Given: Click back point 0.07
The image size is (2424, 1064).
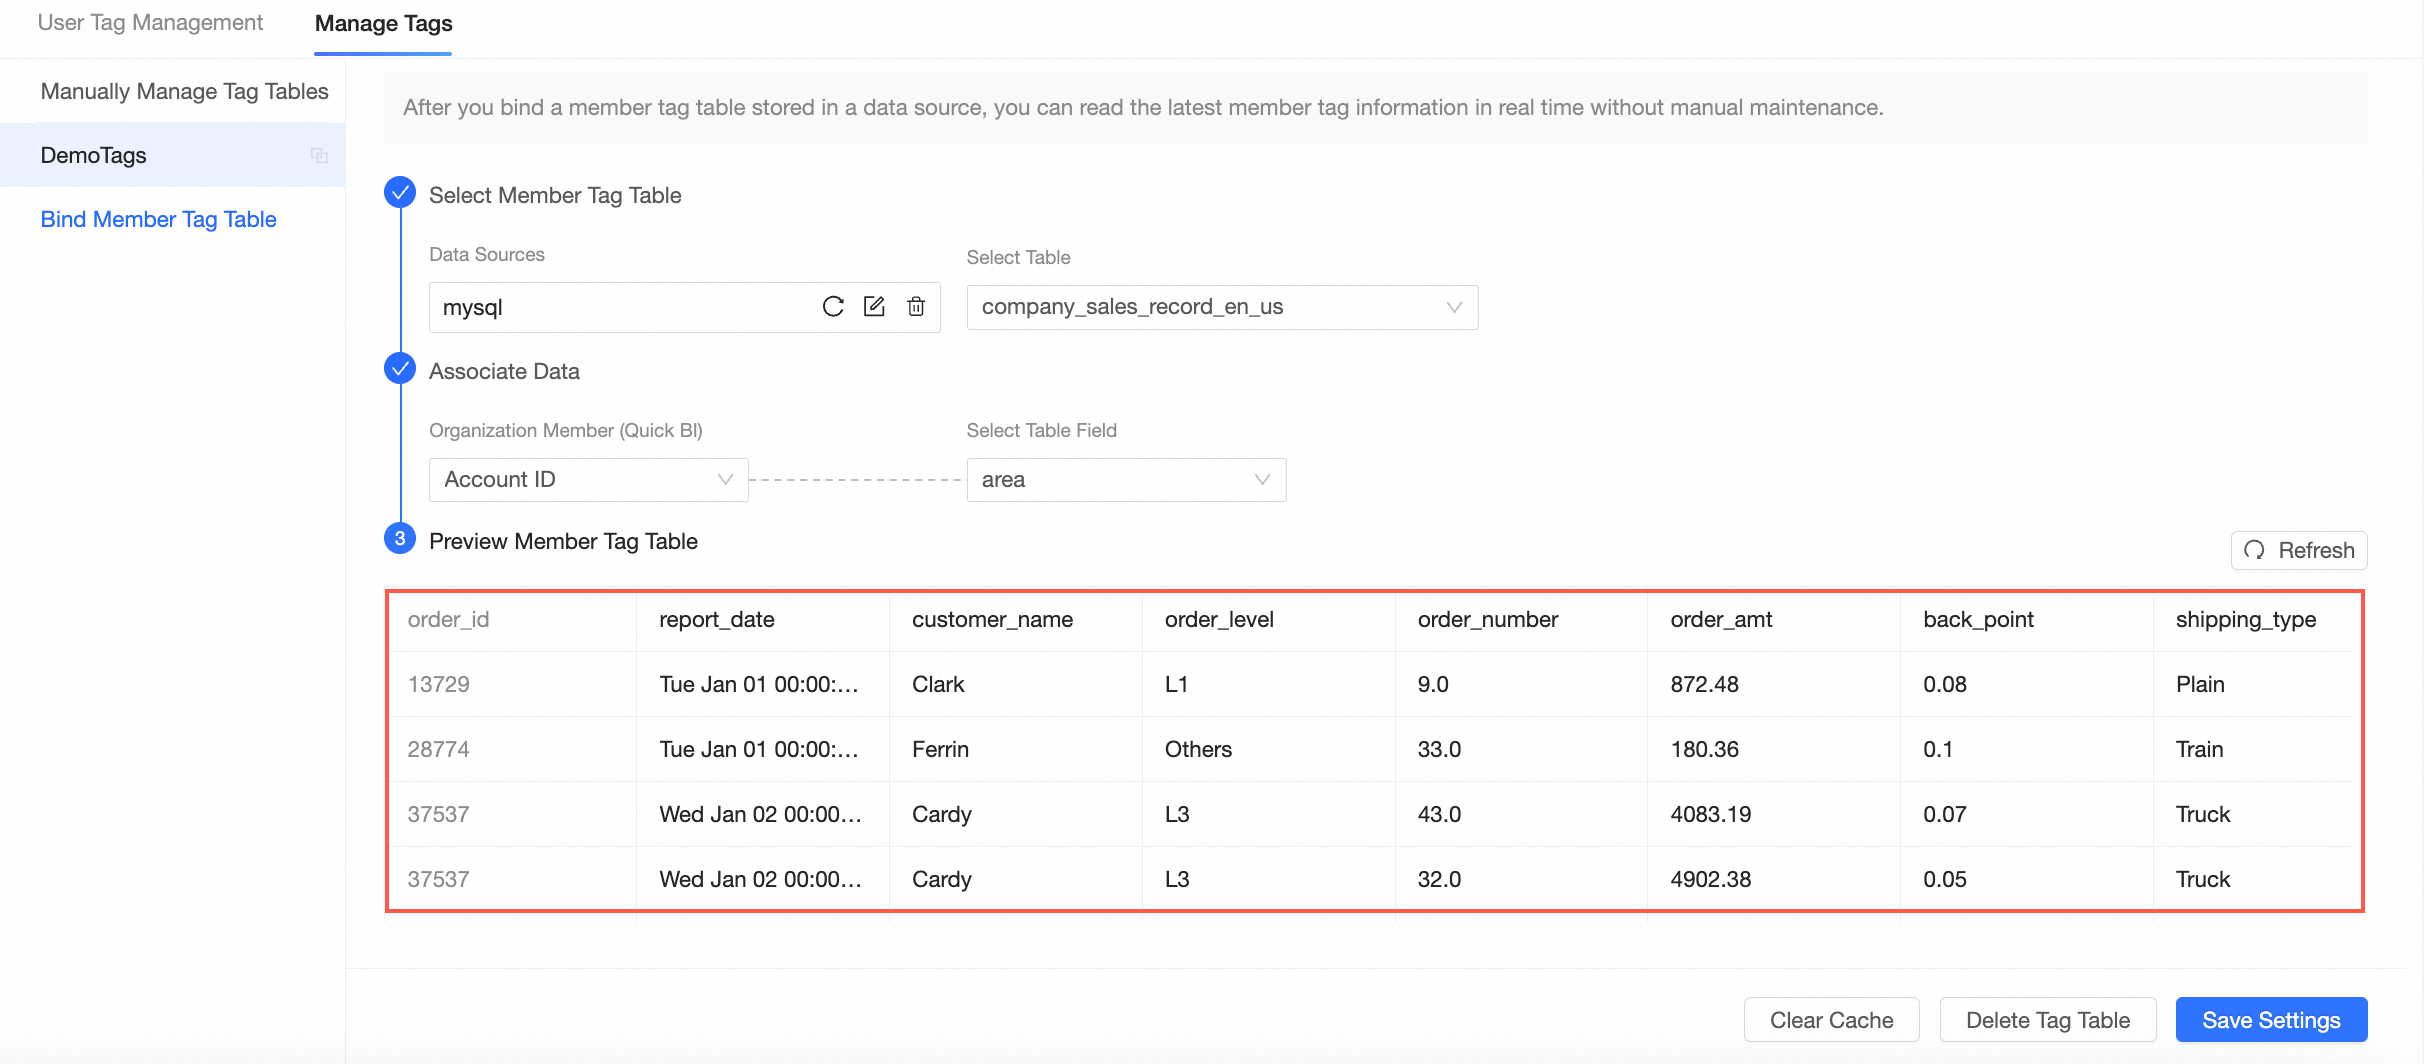Looking at the screenshot, I should tap(1944, 815).
